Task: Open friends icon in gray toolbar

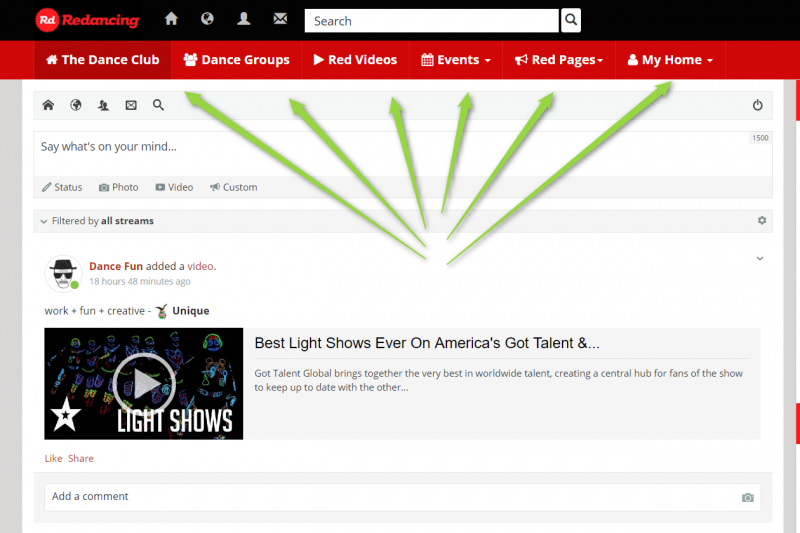Action: coord(104,105)
